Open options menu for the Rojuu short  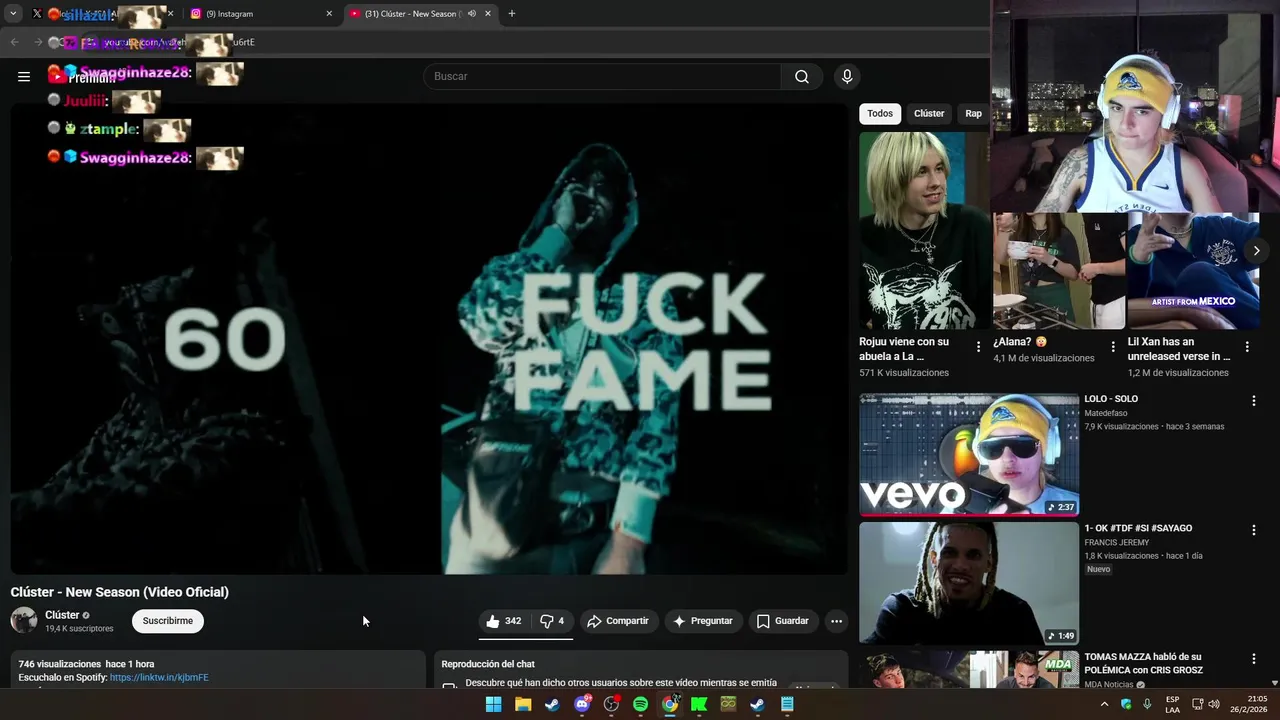click(978, 347)
